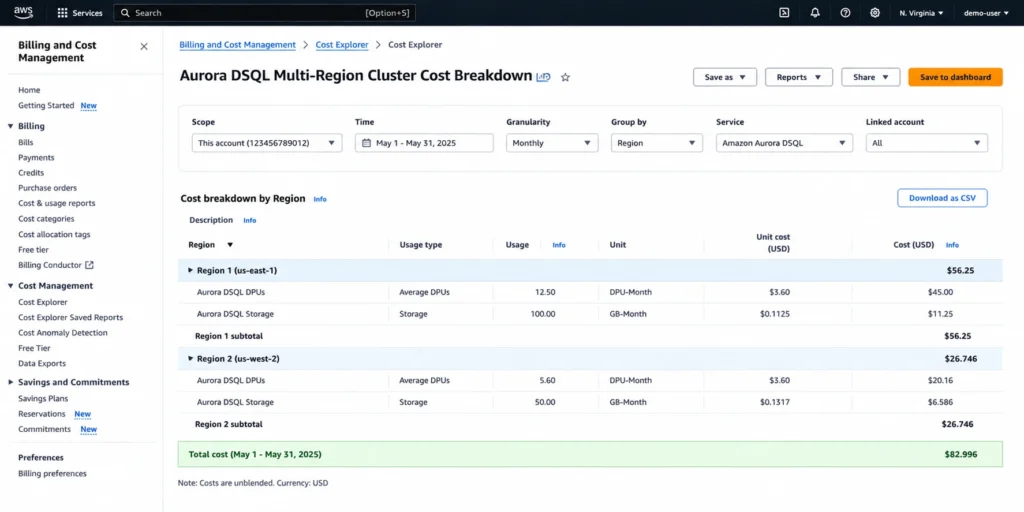The width and height of the screenshot is (1024, 512).
Task: Open the Scope account dropdown
Action: [267, 143]
